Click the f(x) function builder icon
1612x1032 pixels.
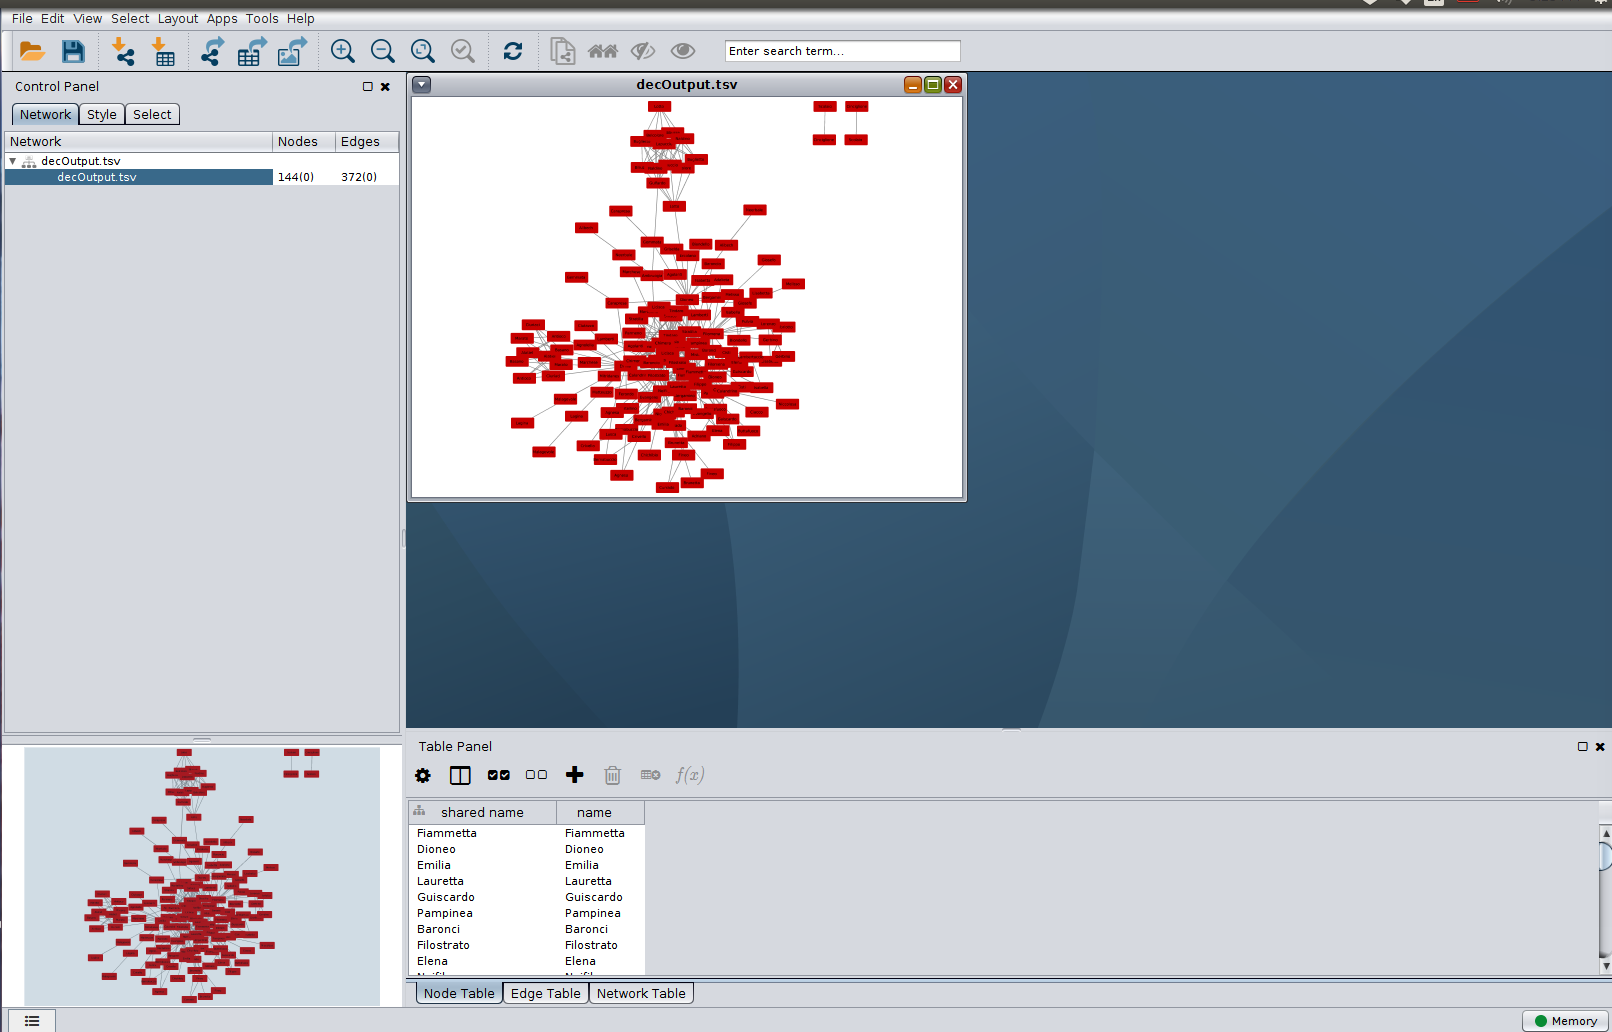(690, 775)
